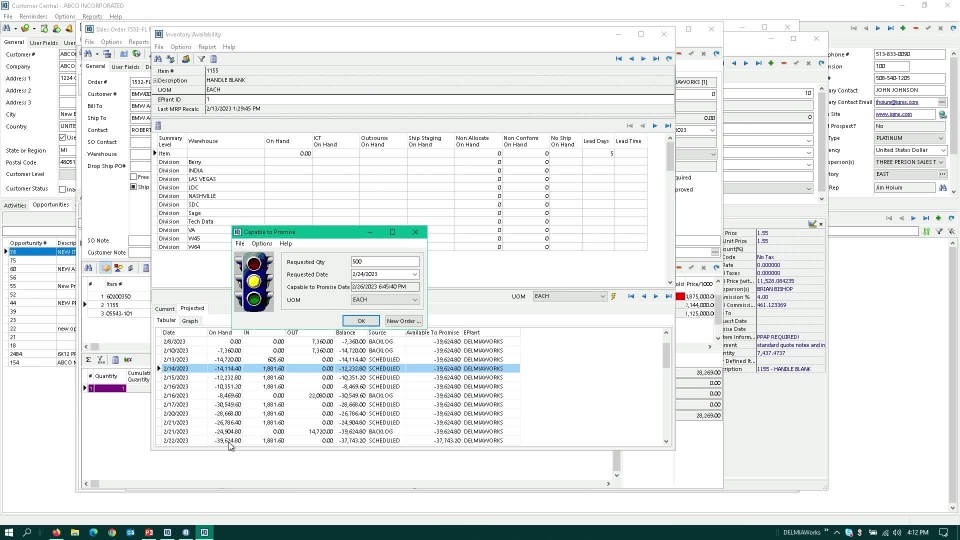This screenshot has height=540, width=960.
Task: Toggle the Free checkbox in Sales Order
Action: pyautogui.click(x=133, y=177)
